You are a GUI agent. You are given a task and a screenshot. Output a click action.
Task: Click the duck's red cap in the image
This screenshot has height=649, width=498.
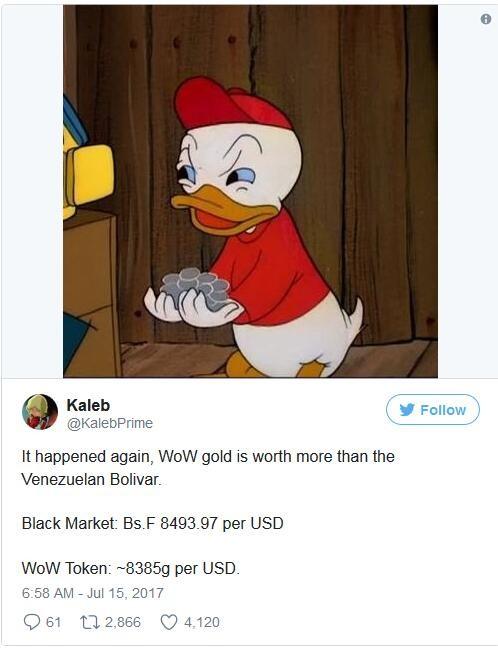(x=232, y=103)
